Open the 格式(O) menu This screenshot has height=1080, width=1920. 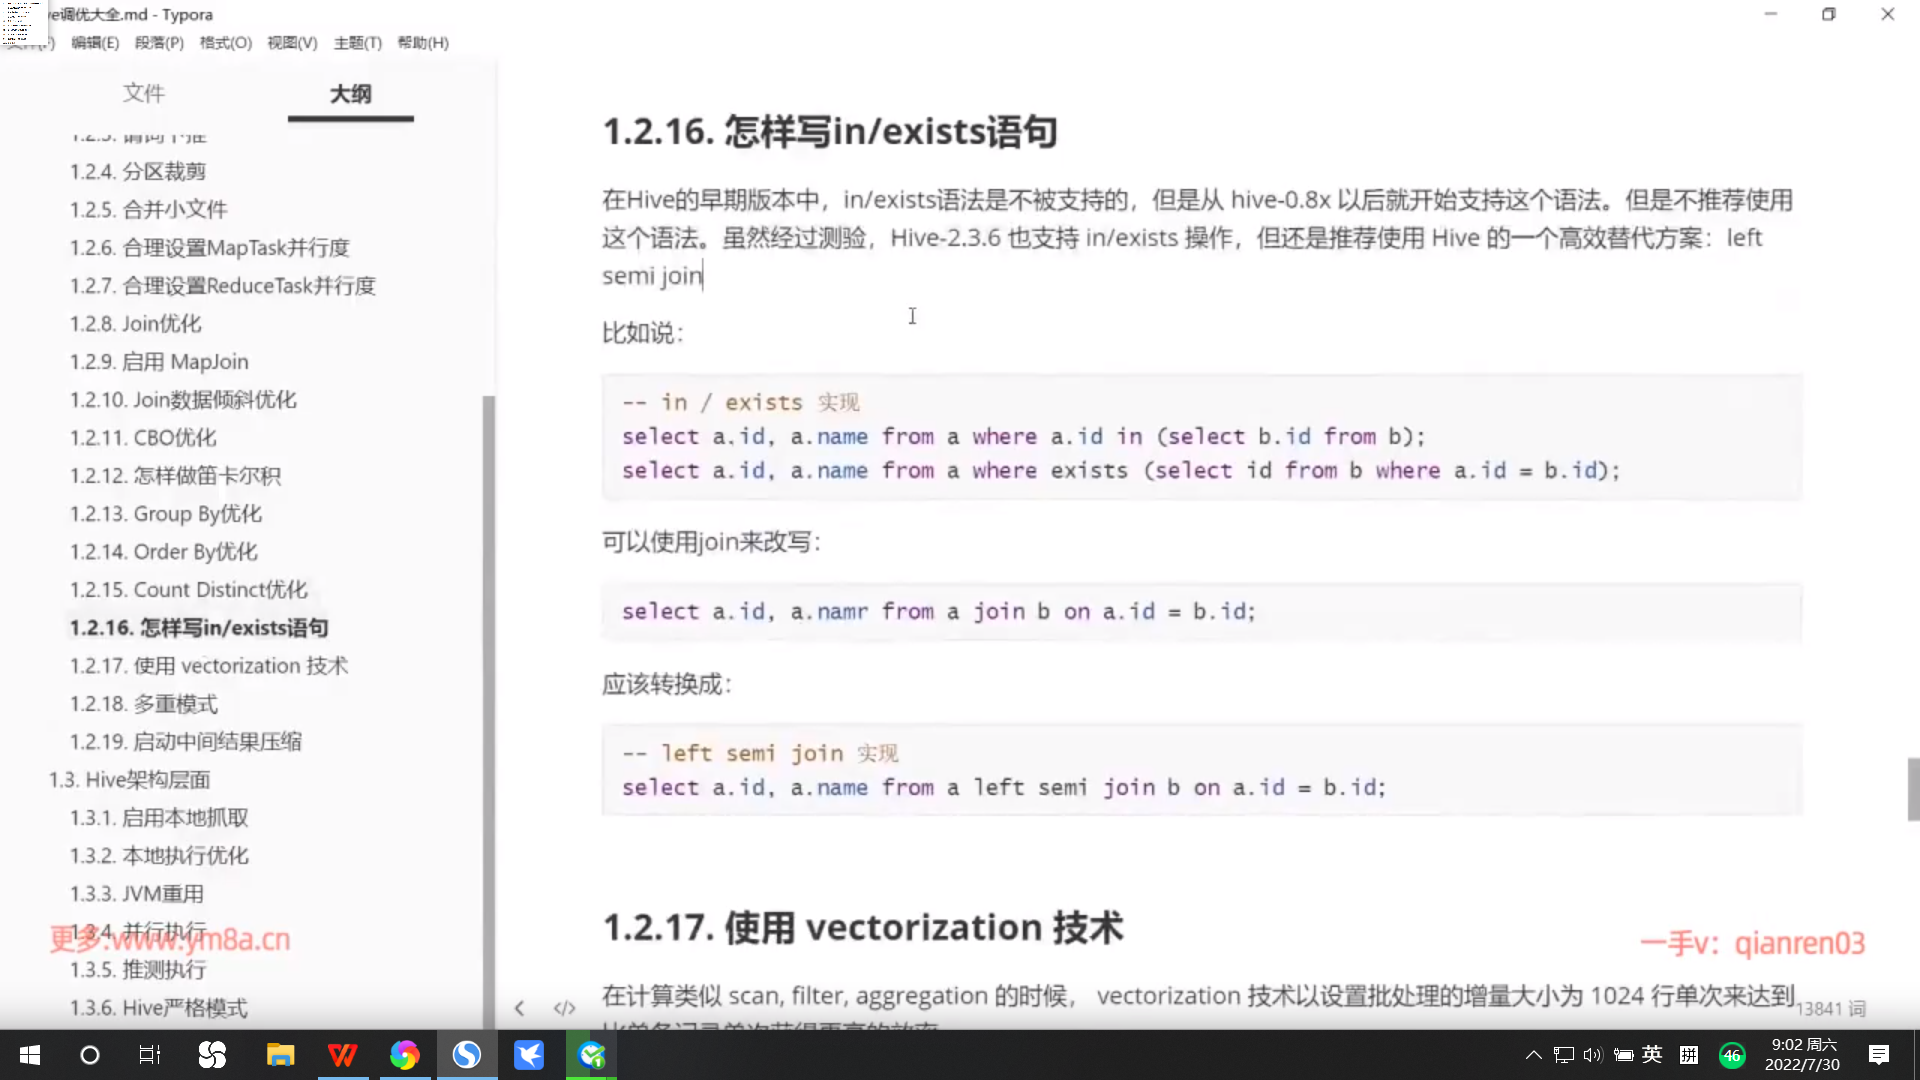tap(225, 43)
